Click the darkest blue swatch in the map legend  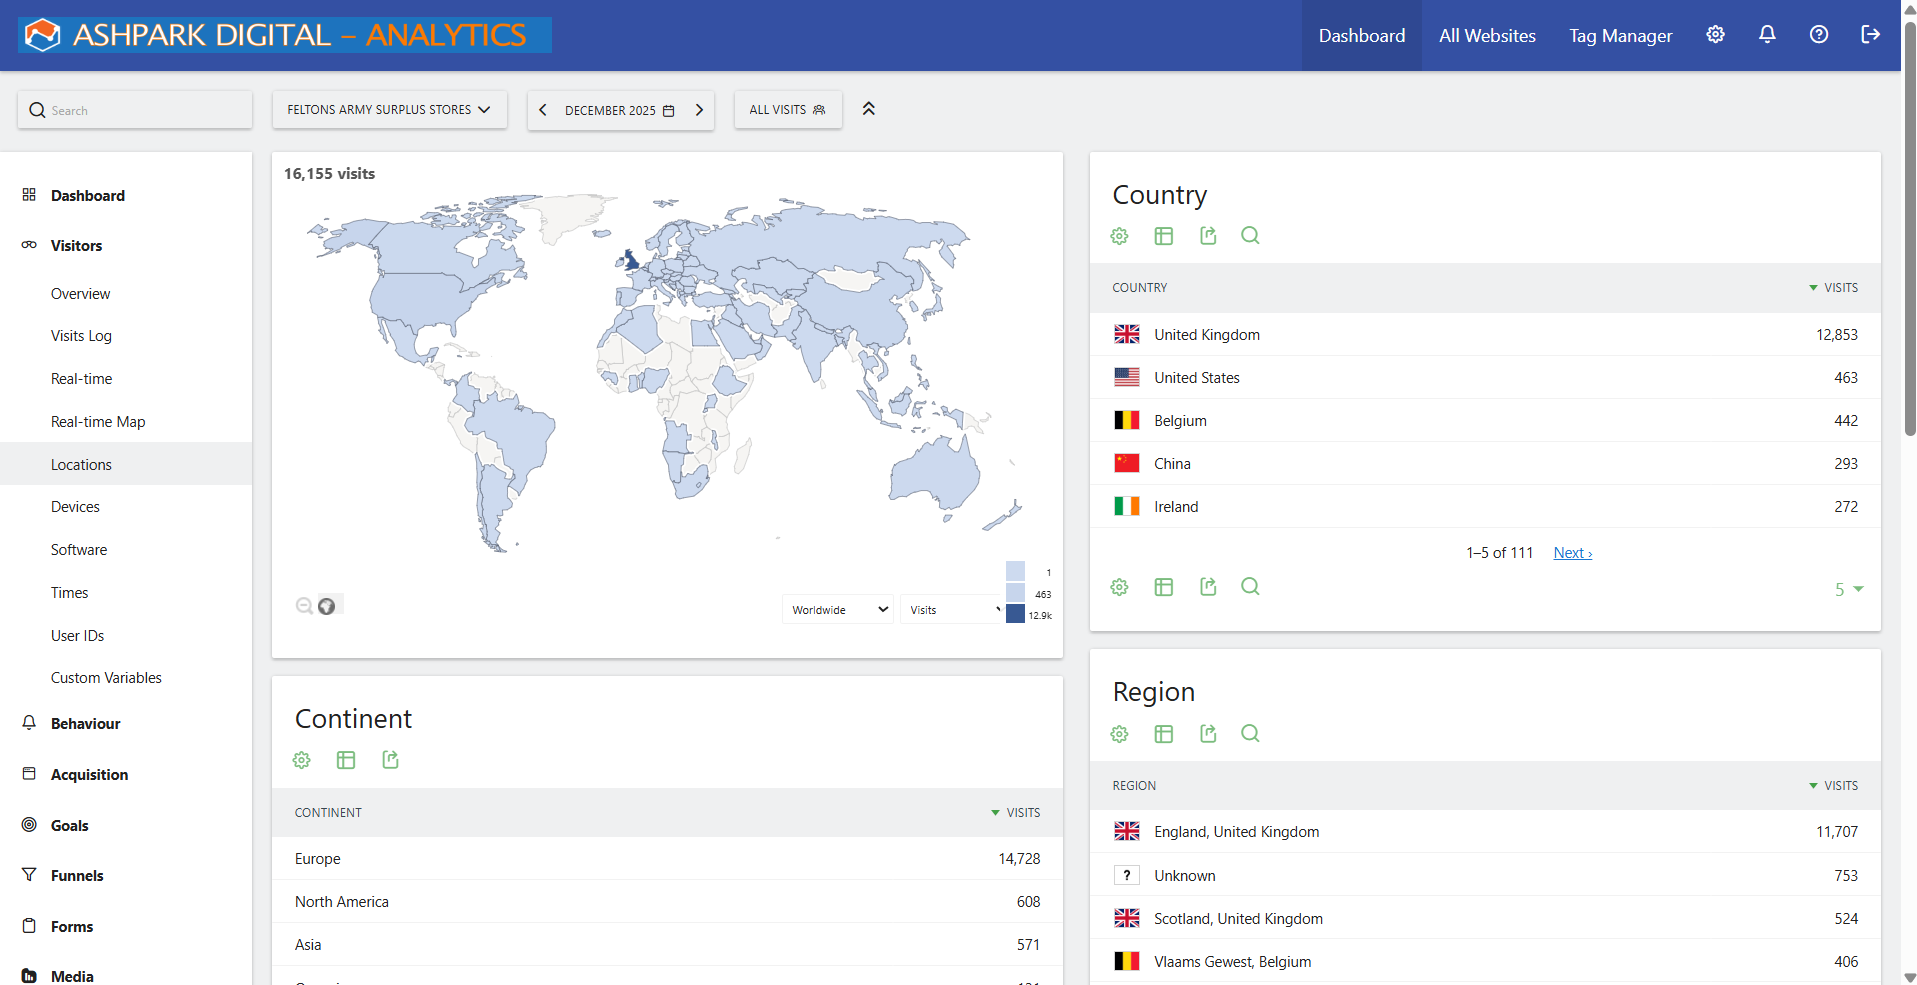click(1015, 614)
